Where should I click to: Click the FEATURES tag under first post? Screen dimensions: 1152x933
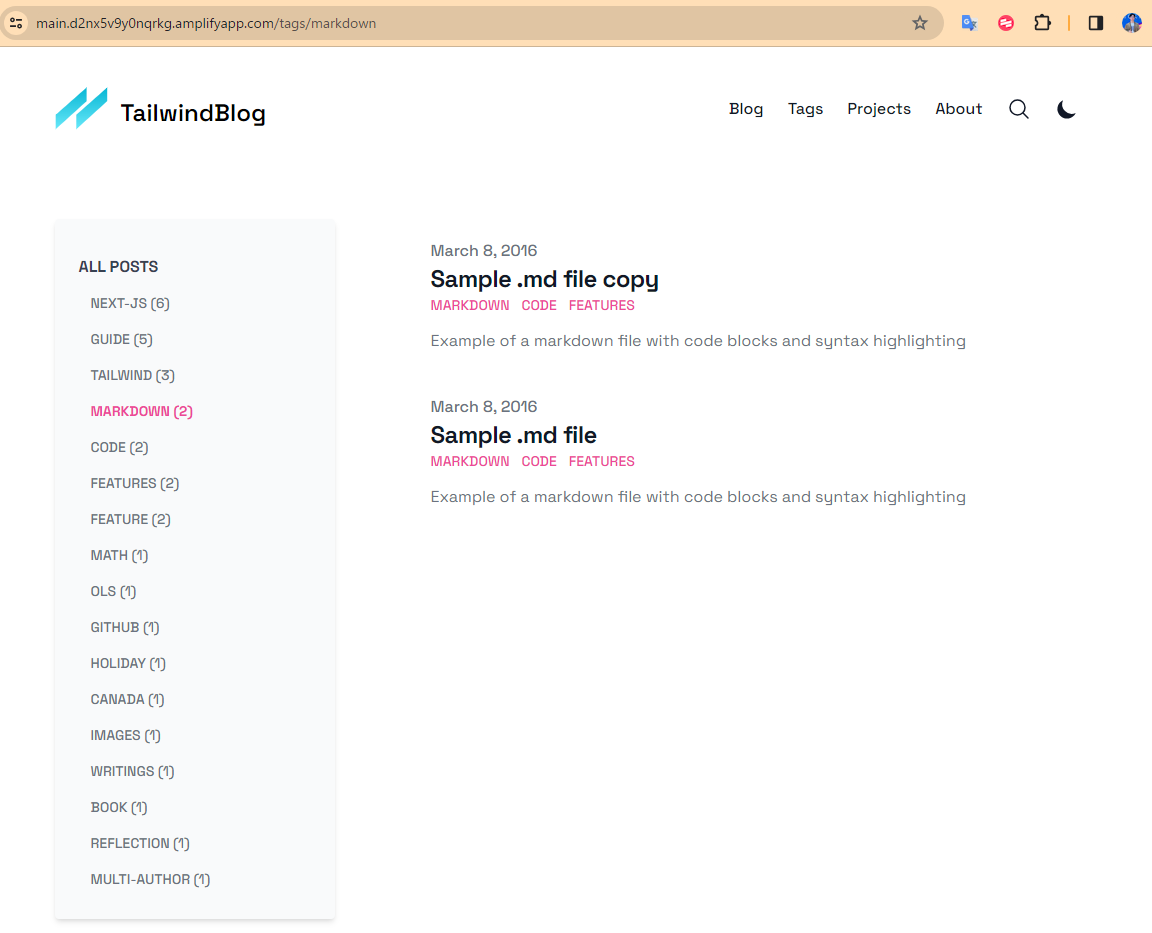tap(601, 305)
